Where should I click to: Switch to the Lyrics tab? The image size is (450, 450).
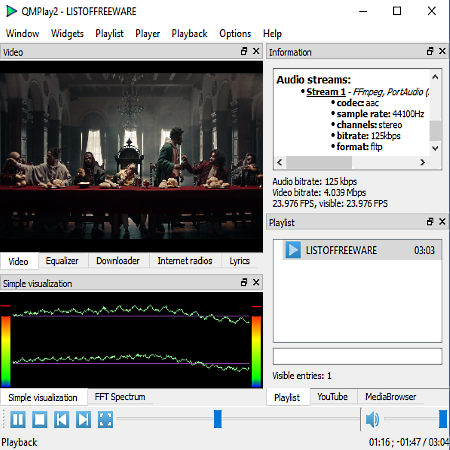pyautogui.click(x=239, y=261)
